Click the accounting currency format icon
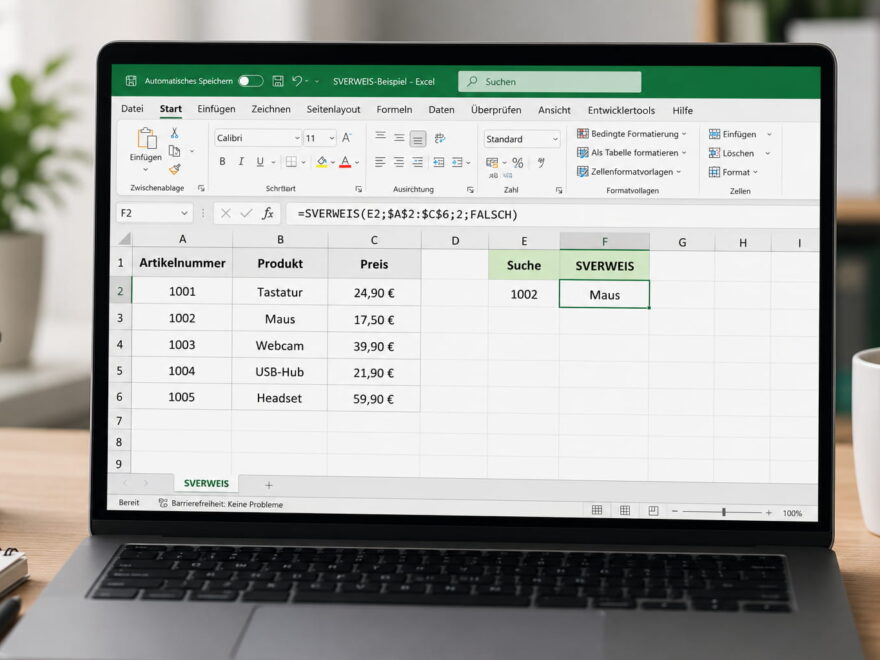The image size is (880, 660). point(492,163)
